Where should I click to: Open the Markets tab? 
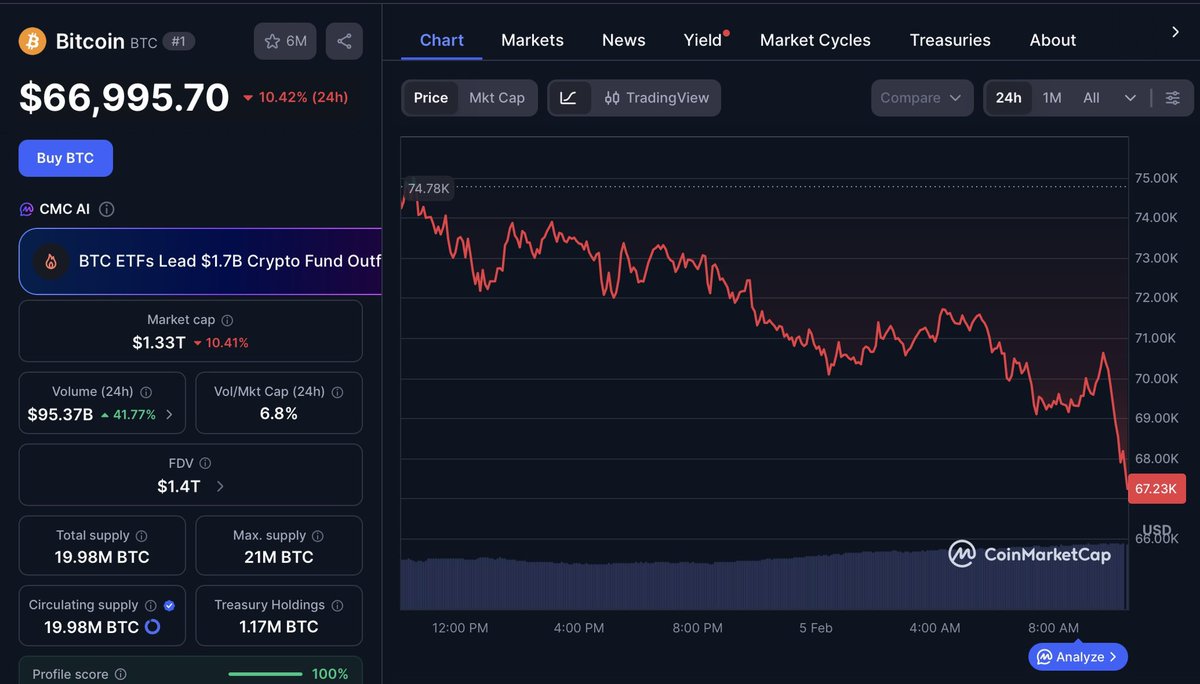[x=532, y=40]
